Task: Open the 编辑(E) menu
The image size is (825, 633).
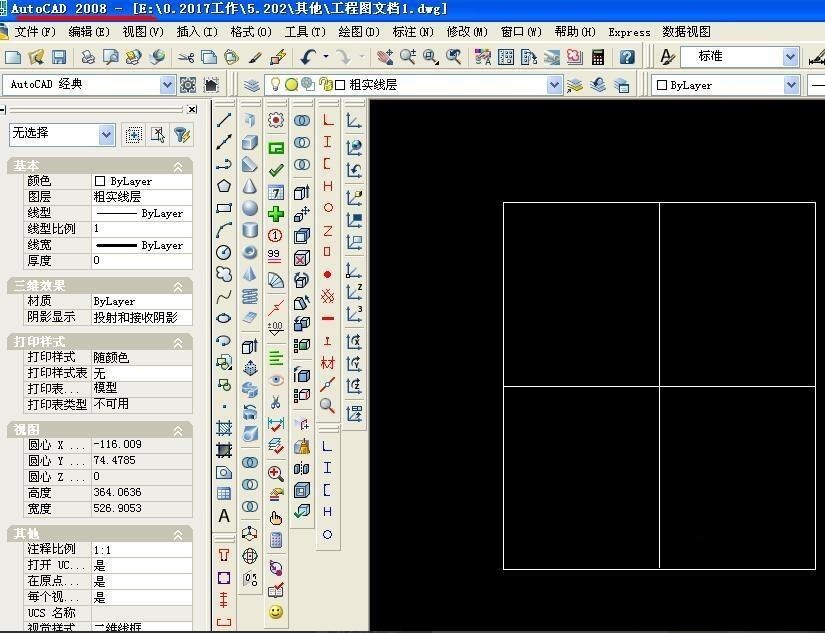Action: (x=89, y=32)
